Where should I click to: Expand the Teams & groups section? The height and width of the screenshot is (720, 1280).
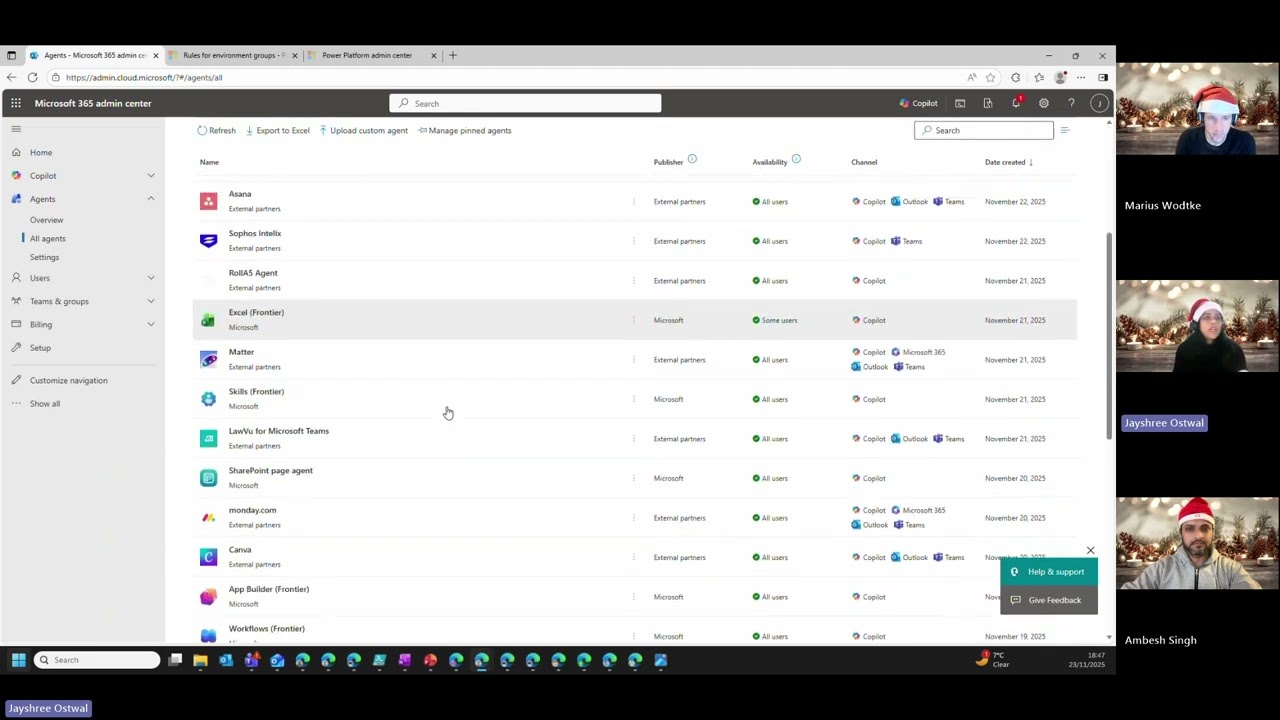click(x=151, y=301)
